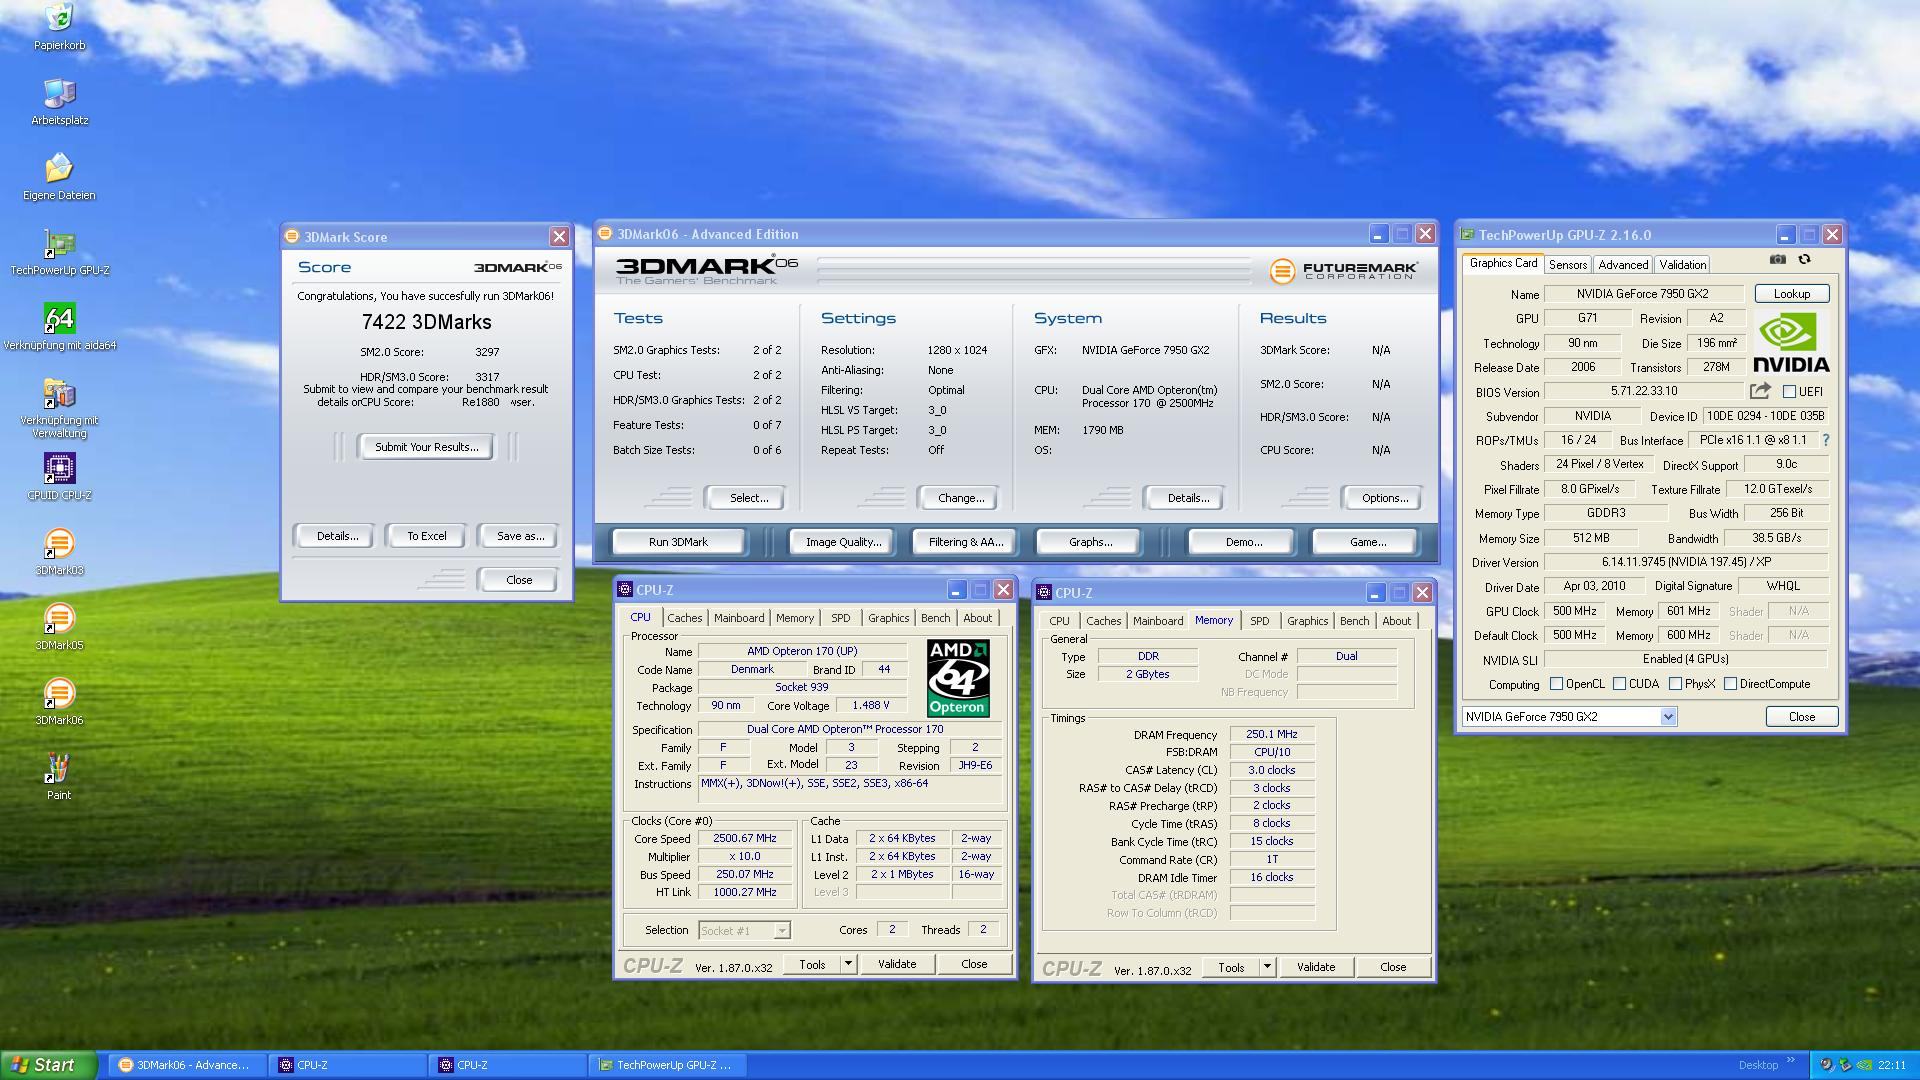Open the Caches tab in CPU-Z CPU window

pos(684,618)
